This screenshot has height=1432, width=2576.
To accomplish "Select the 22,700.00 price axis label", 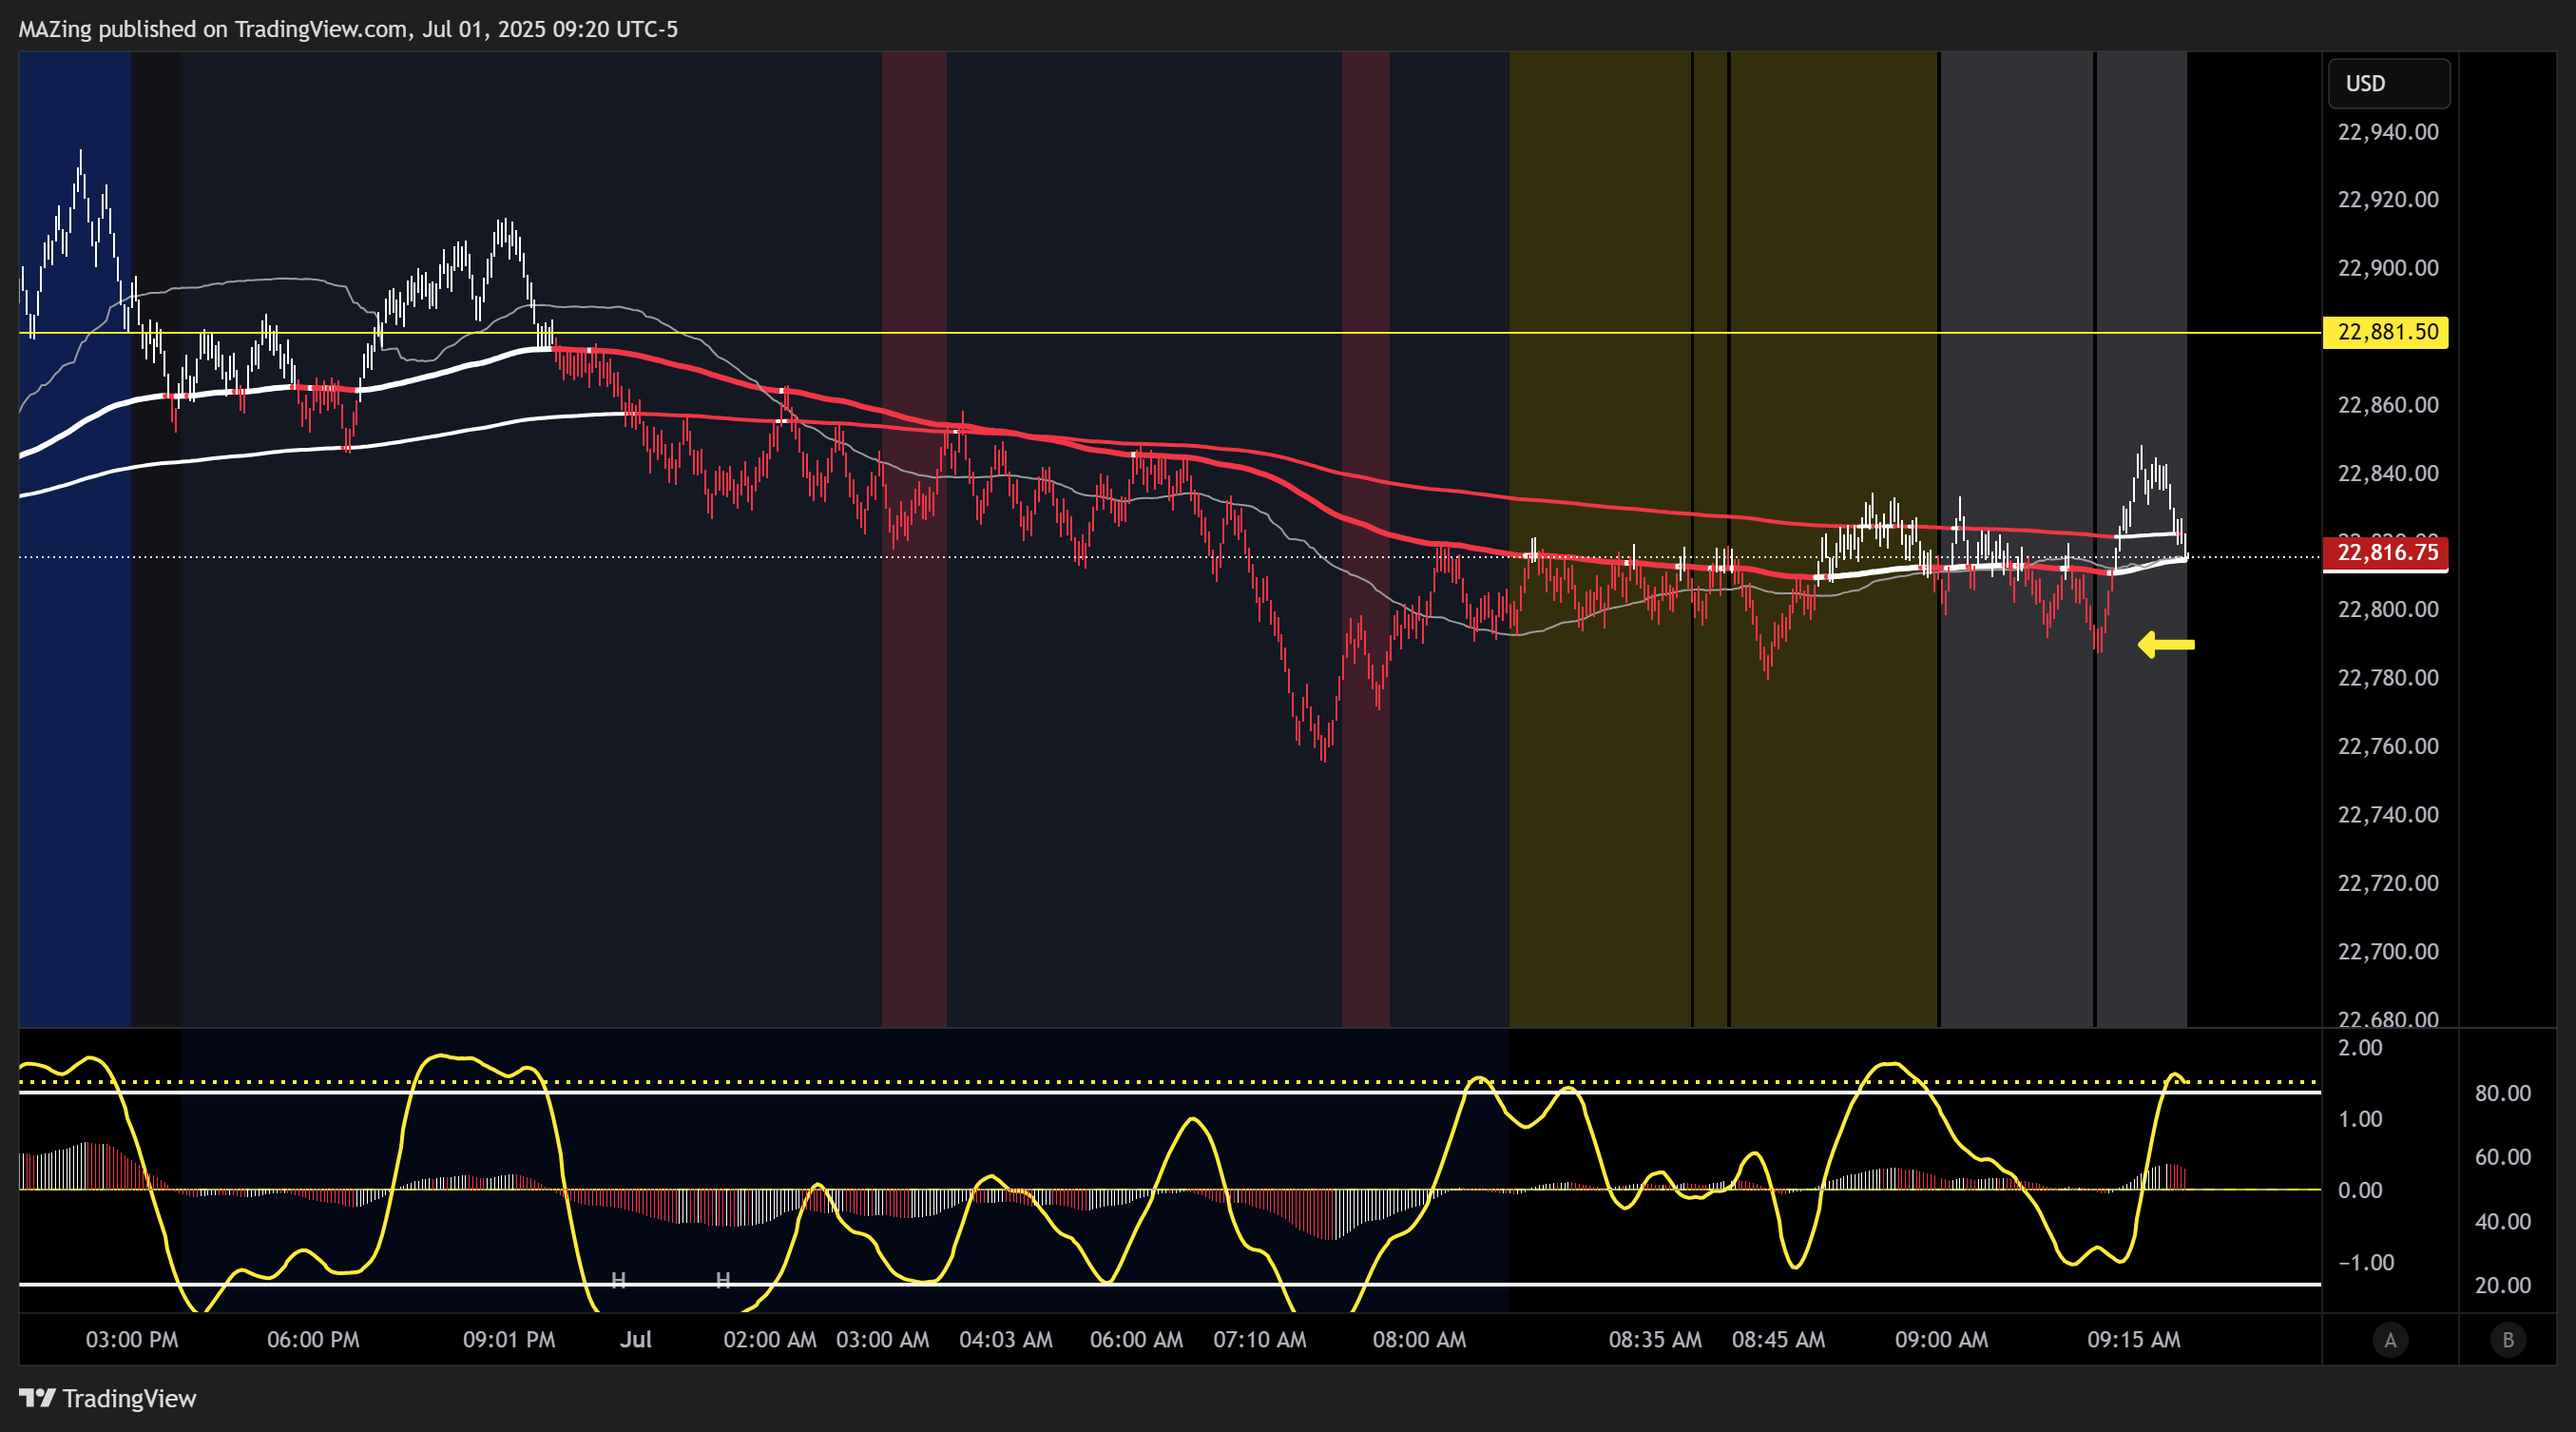I will (x=2388, y=951).
